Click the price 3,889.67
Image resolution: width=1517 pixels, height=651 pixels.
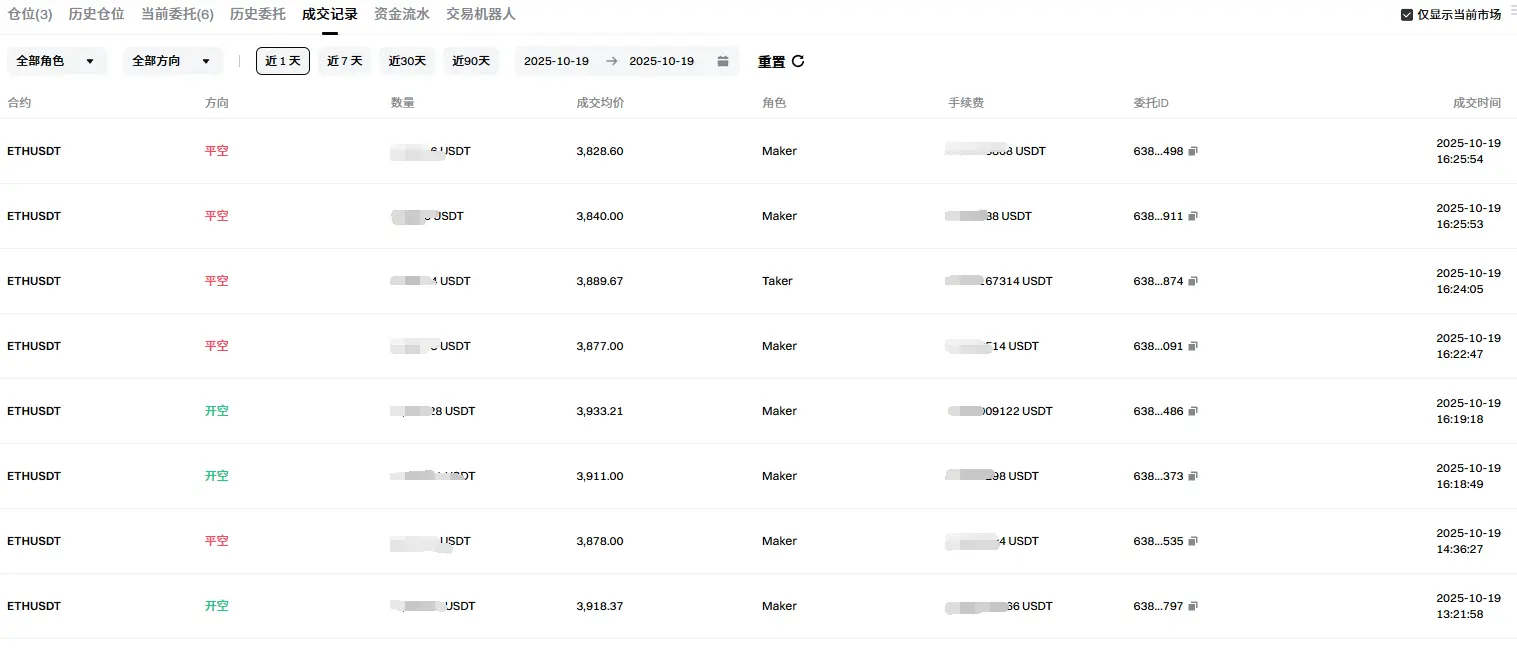tap(600, 282)
